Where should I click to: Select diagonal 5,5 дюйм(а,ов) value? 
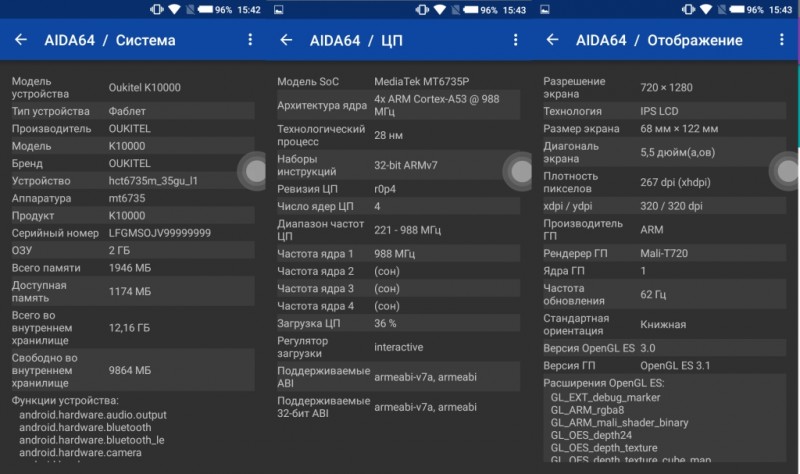(678, 152)
